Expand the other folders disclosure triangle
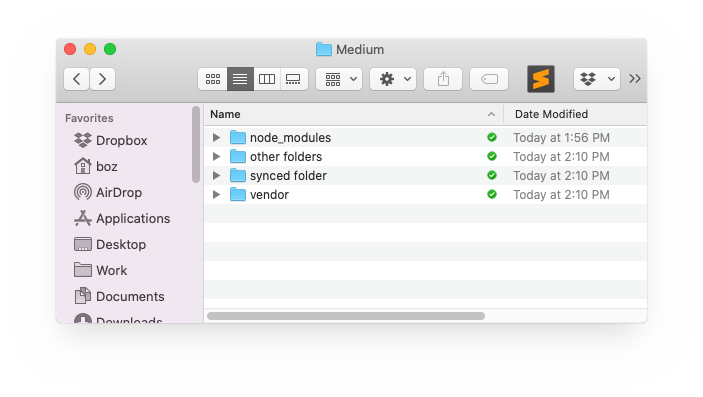 tap(216, 157)
